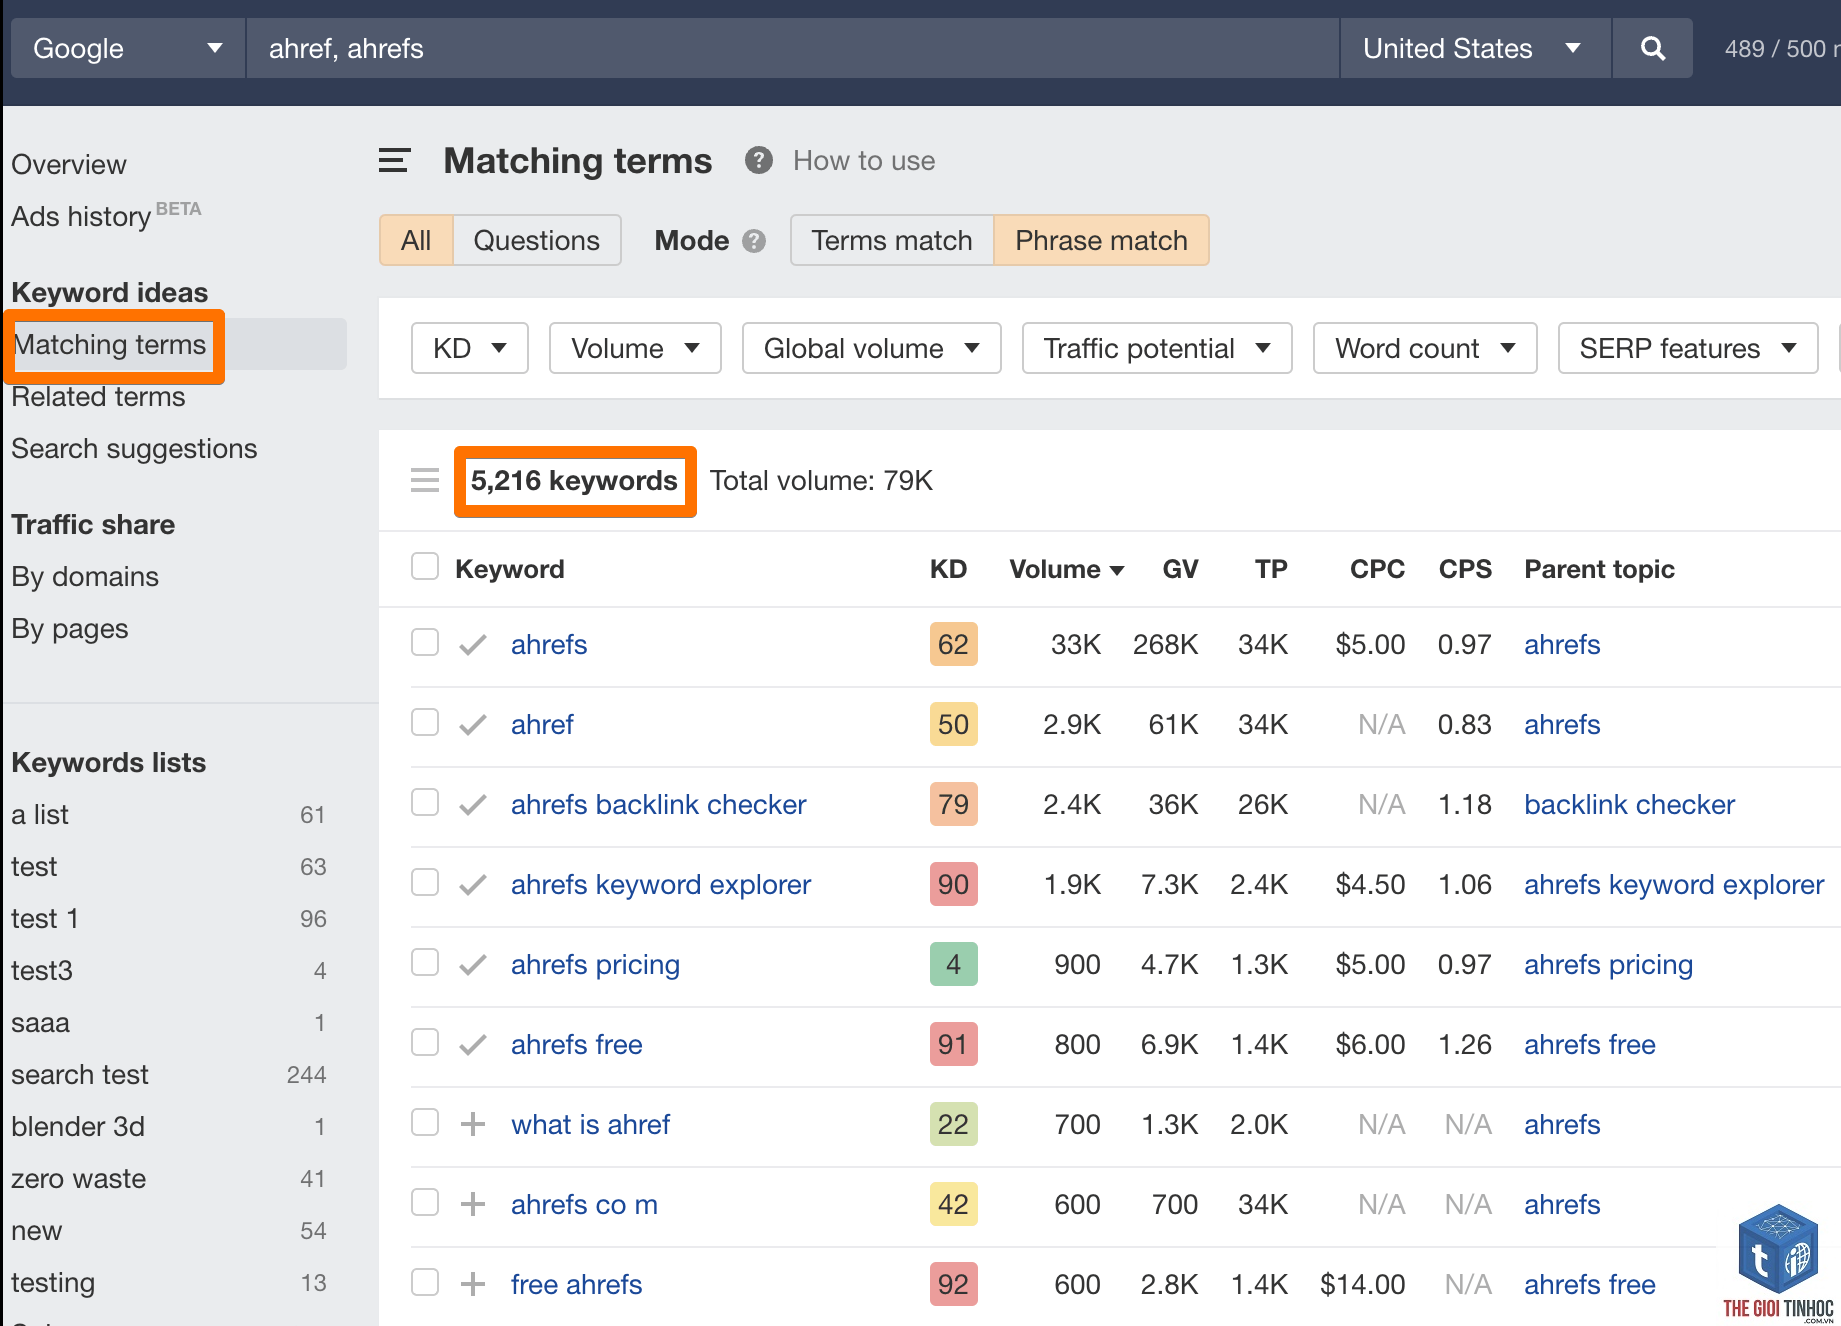Open Traffic share By pages
The height and width of the screenshot is (1326, 1841).
pos(70,629)
